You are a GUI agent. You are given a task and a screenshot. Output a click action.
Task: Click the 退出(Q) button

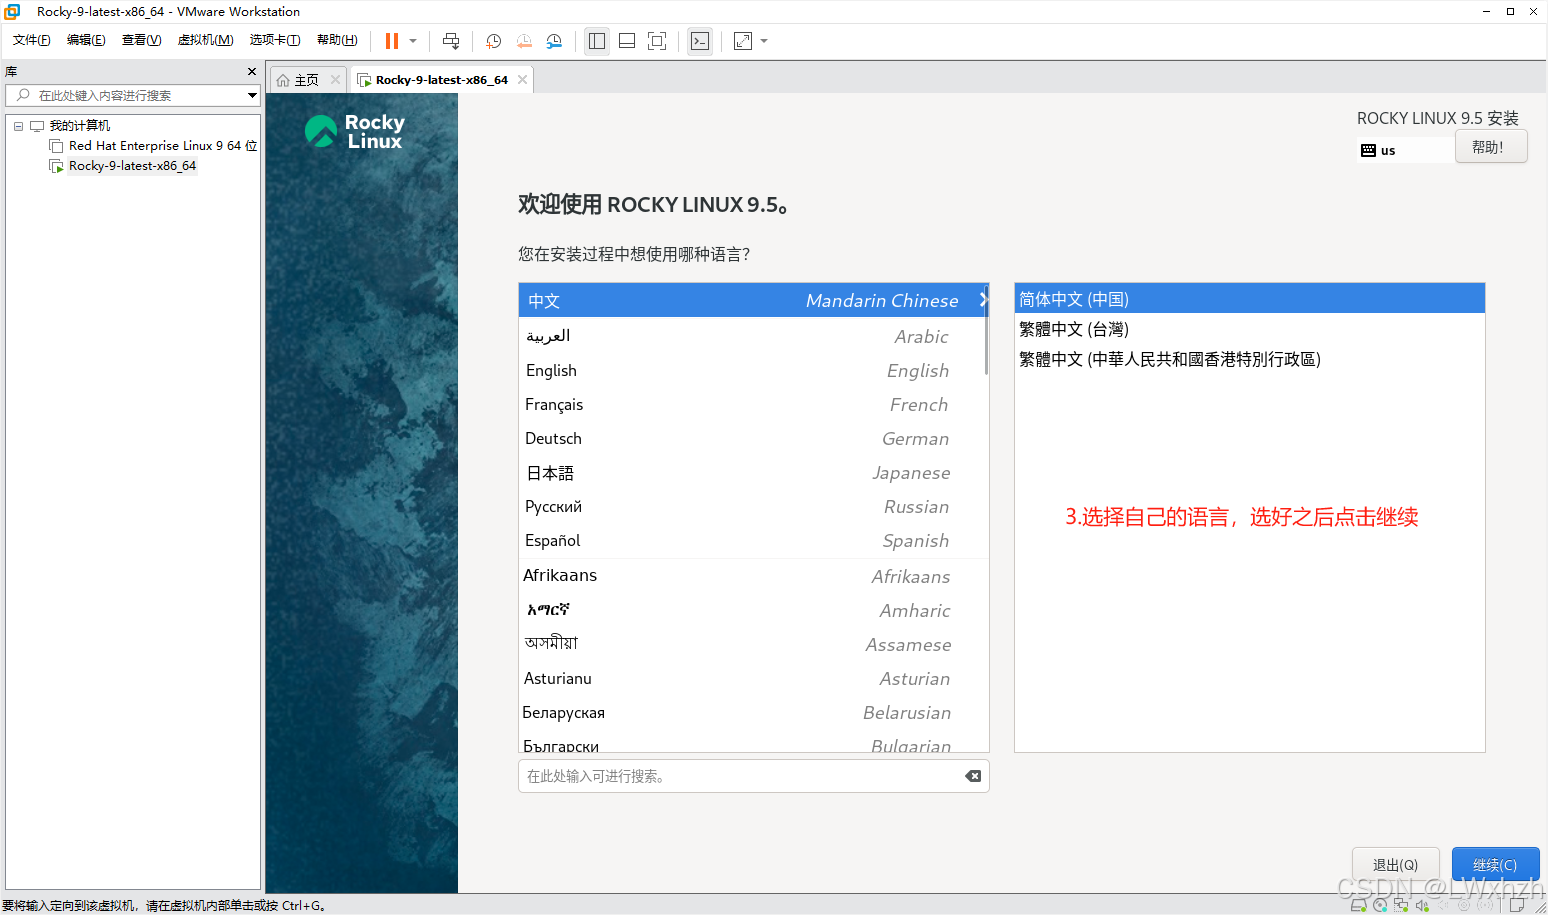tap(1395, 865)
